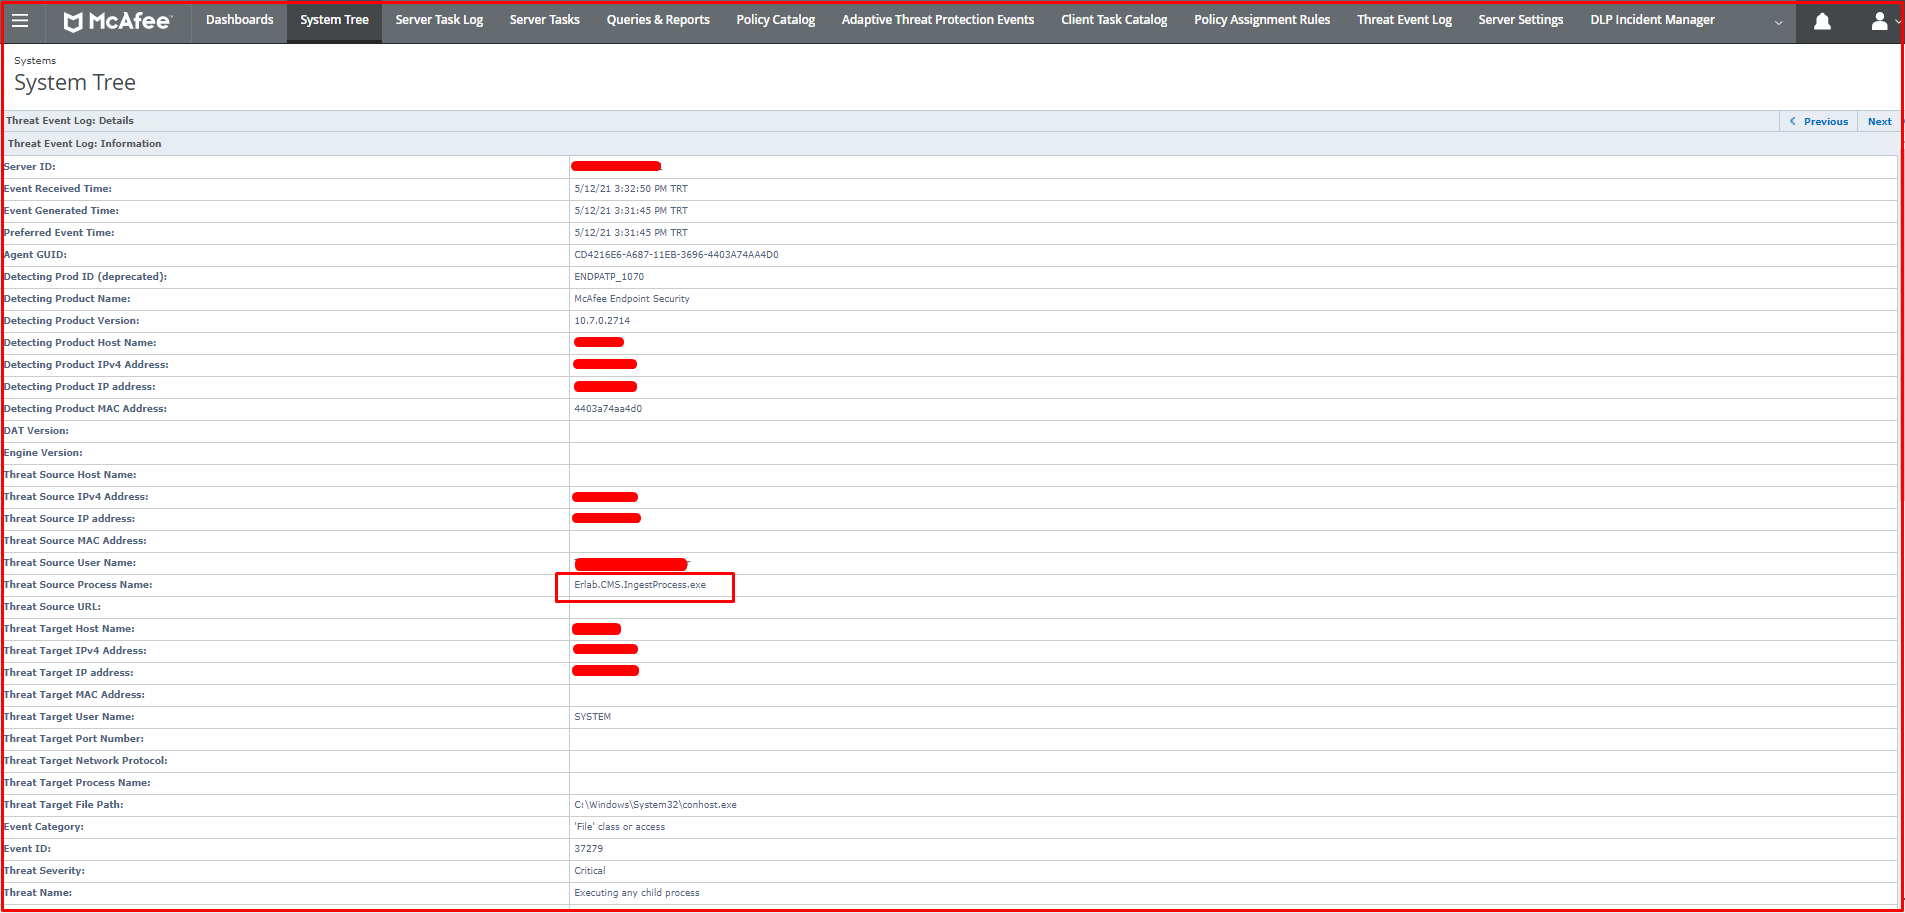The image size is (1905, 913).
Task: Click the Agent GUID value
Action: click(x=676, y=255)
